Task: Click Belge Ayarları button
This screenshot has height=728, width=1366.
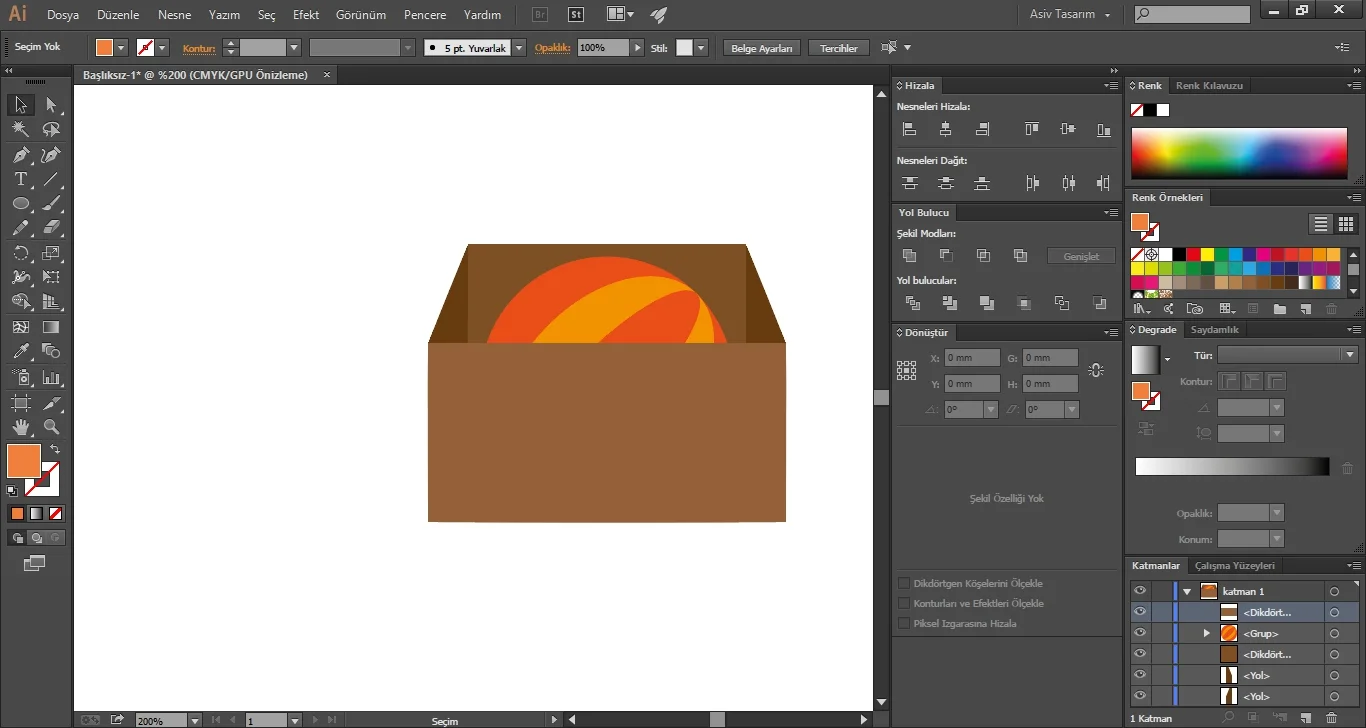Action: pyautogui.click(x=762, y=48)
